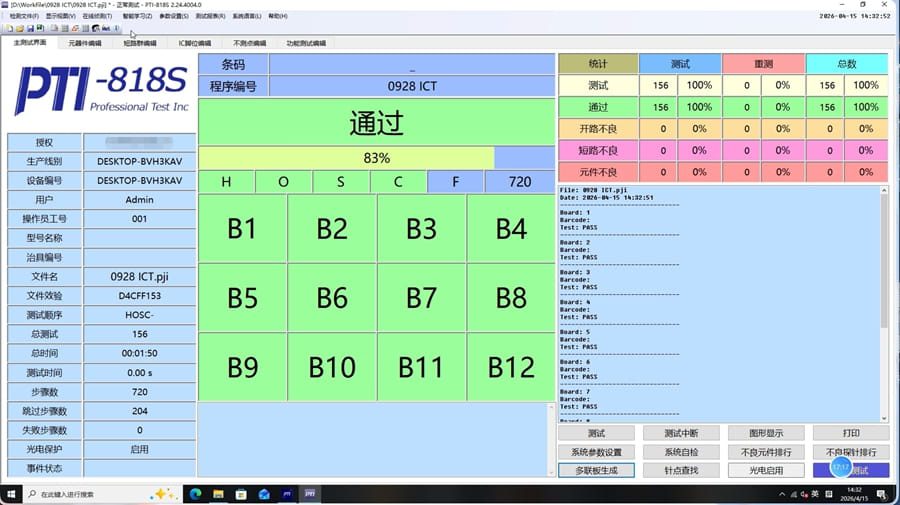Screen dimensions: 900x505
Task: Click the highlighted F step cell
Action: tap(456, 182)
